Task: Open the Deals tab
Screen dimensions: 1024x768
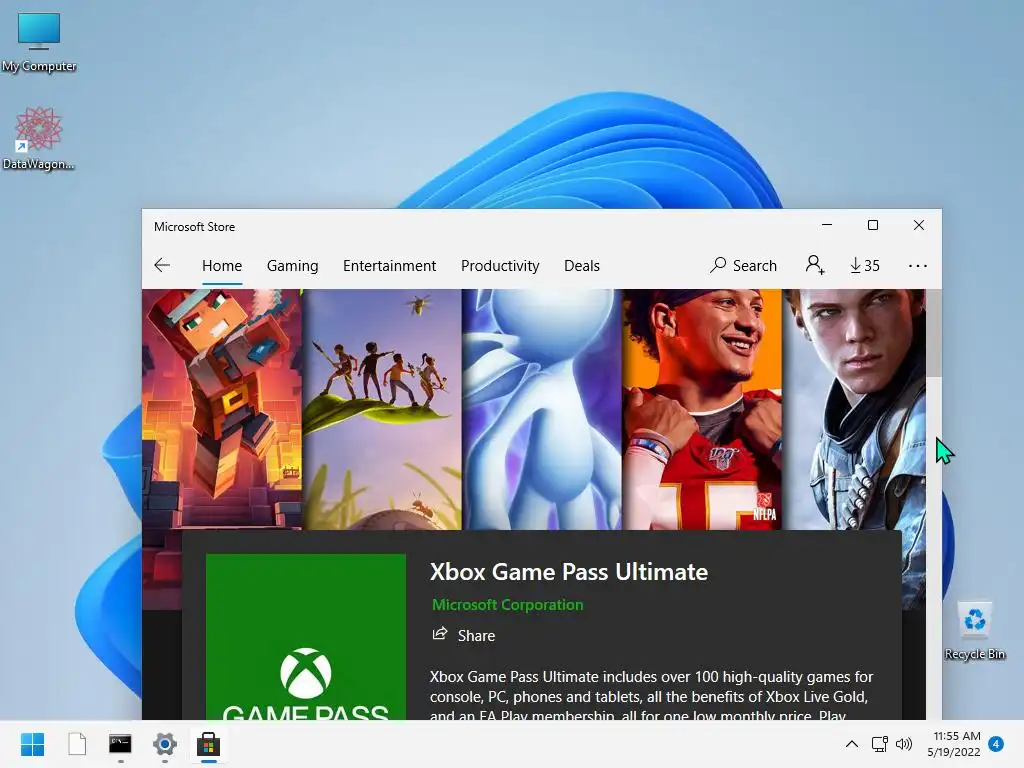Action: pos(582,266)
